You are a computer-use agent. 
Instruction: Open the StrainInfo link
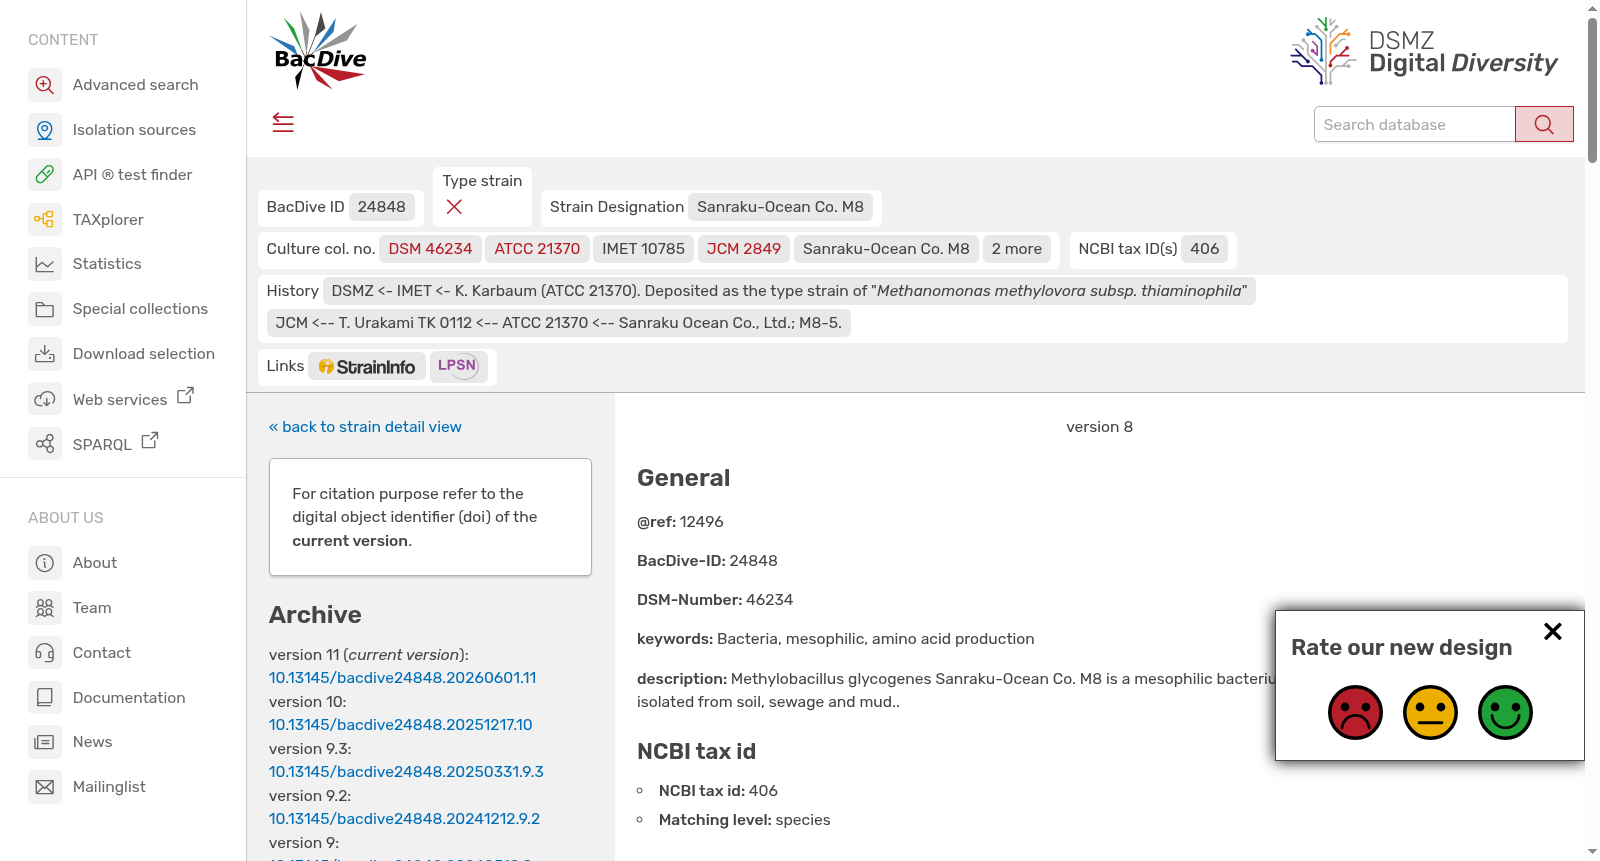(367, 367)
